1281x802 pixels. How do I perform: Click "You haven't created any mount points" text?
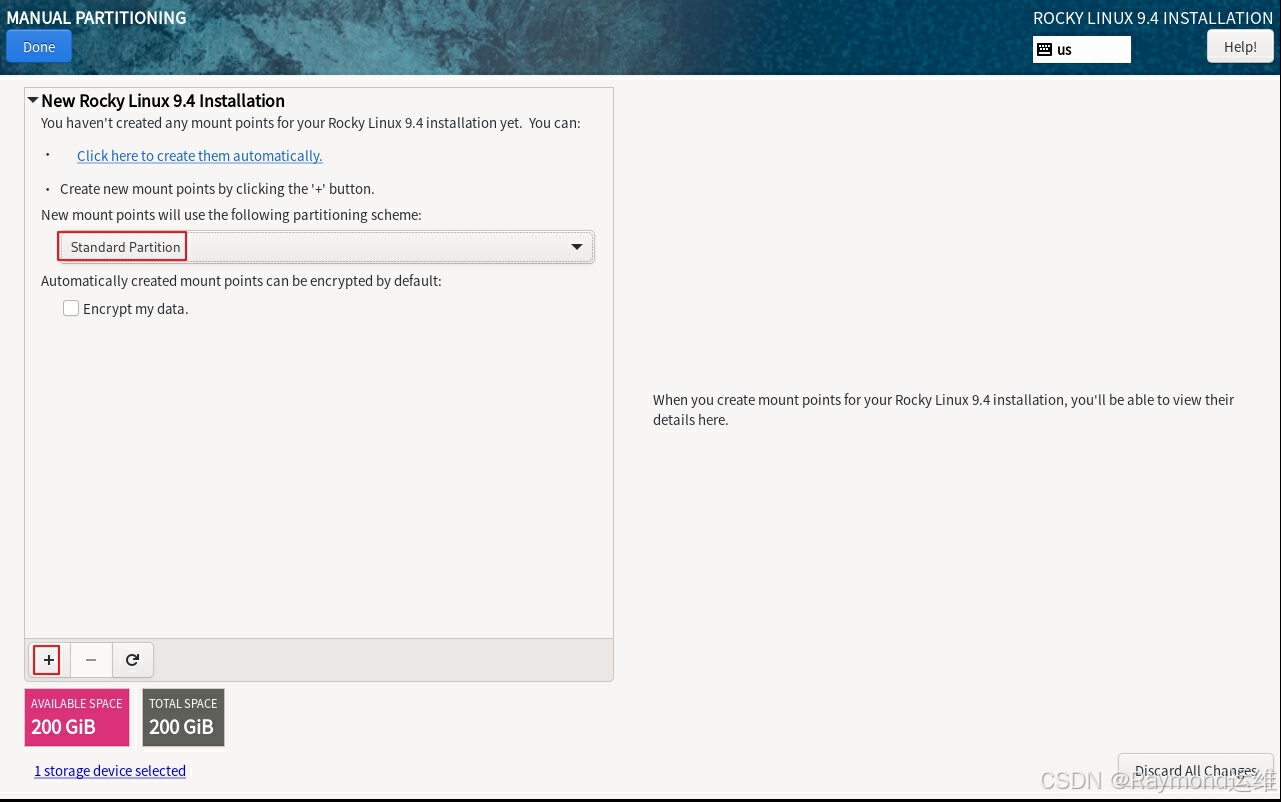(310, 123)
